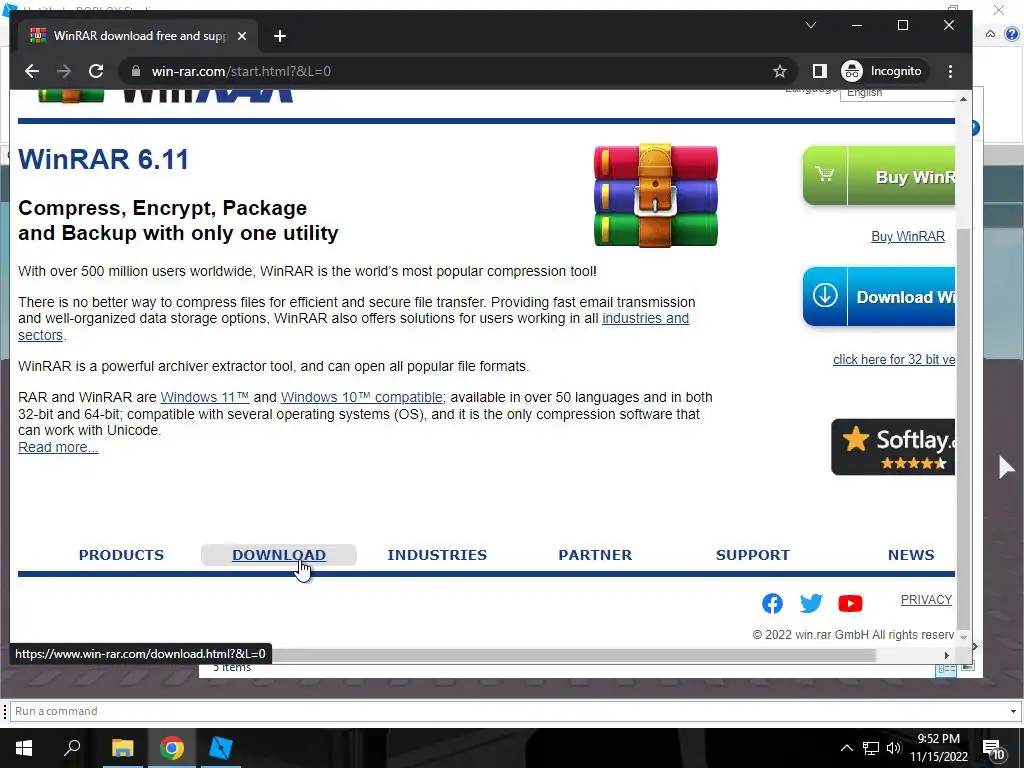Open the Facebook page icon
The image size is (1024, 768).
point(772,603)
